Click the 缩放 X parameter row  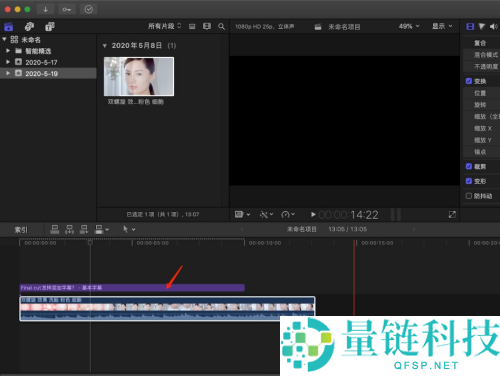coord(482,128)
